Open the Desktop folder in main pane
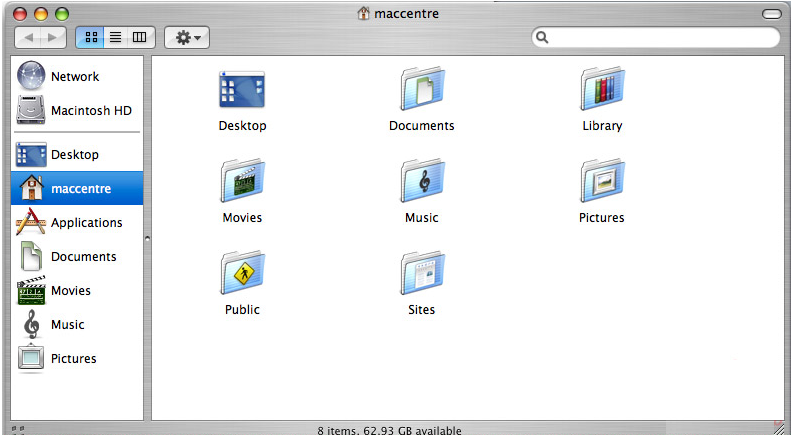The image size is (793, 438). tap(242, 90)
